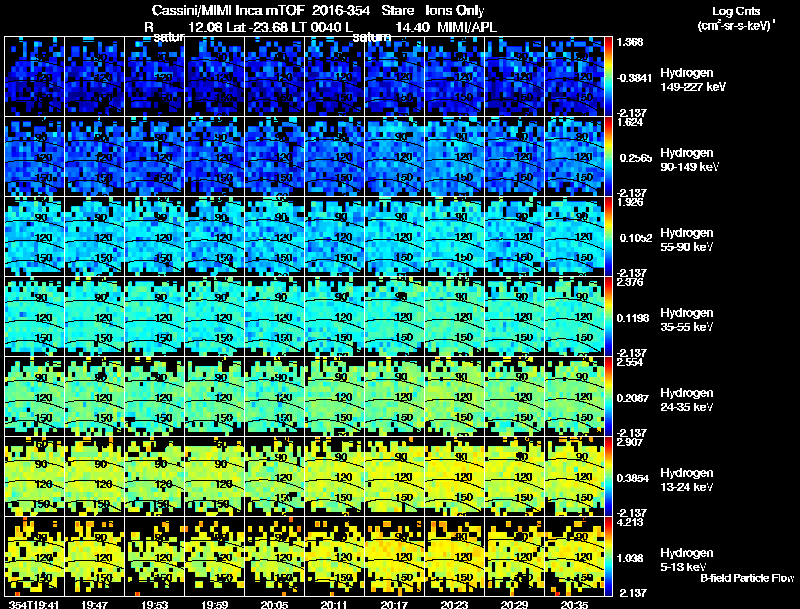Click the Hydrogen 149-227 keV row label
800x609 pixels.
[693, 80]
